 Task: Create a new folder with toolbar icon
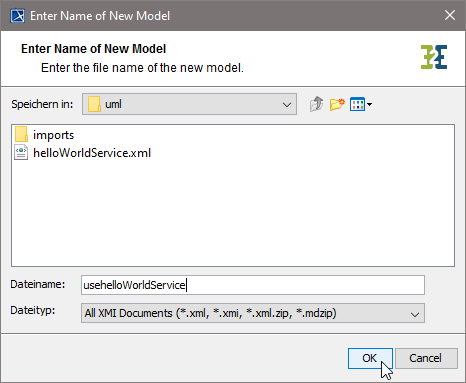[x=337, y=104]
